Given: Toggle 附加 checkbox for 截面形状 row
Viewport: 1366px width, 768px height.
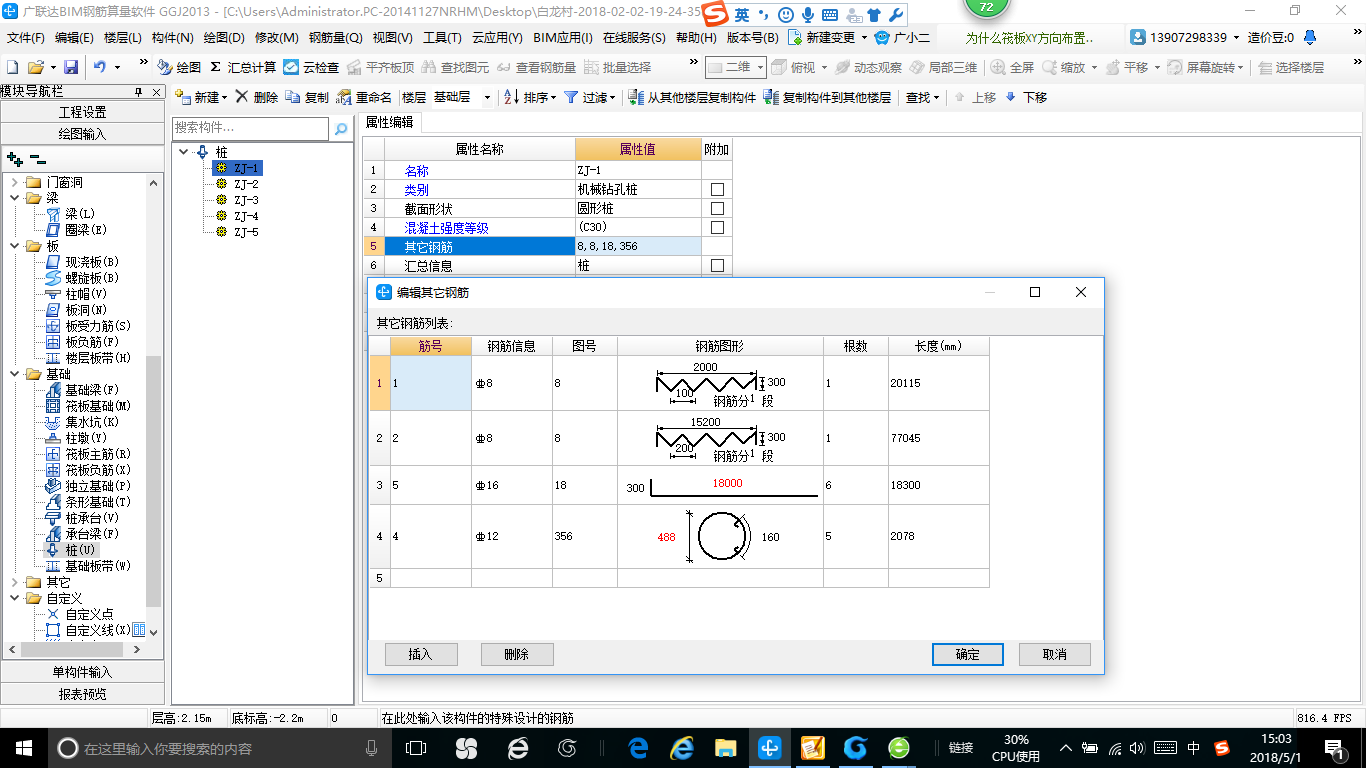Looking at the screenshot, I should [717, 208].
